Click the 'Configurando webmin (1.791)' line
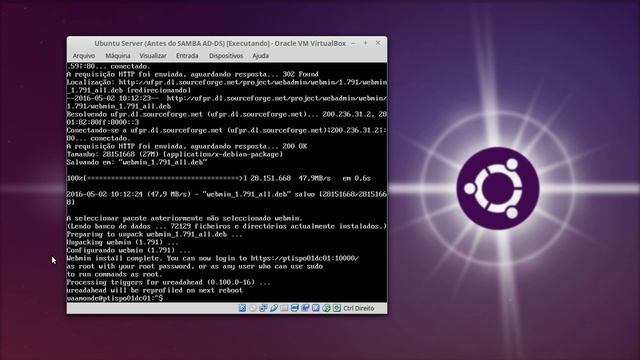The width and height of the screenshot is (640, 360). point(128,250)
